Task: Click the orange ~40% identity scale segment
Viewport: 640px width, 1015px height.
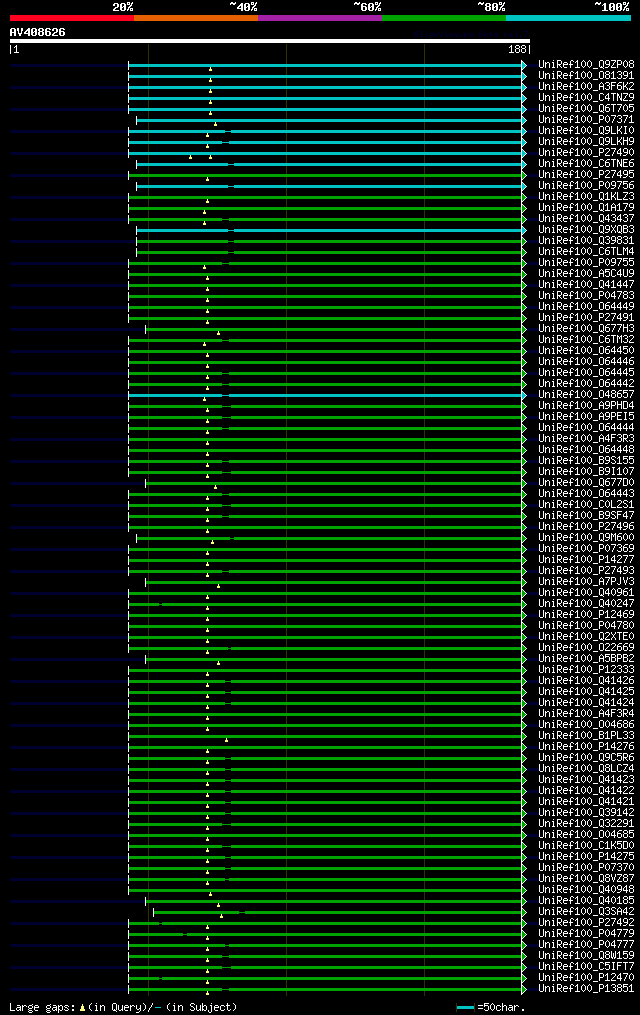Action: tap(196, 18)
